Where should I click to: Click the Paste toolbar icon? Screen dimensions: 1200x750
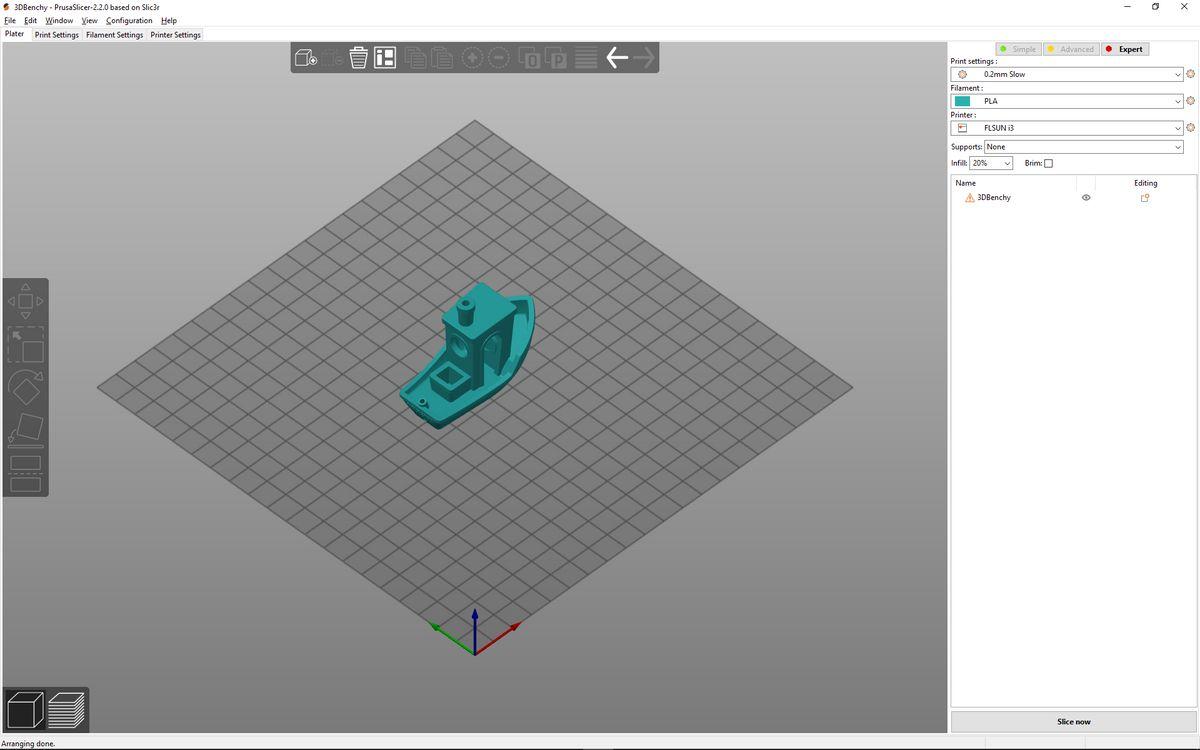[x=441, y=58]
